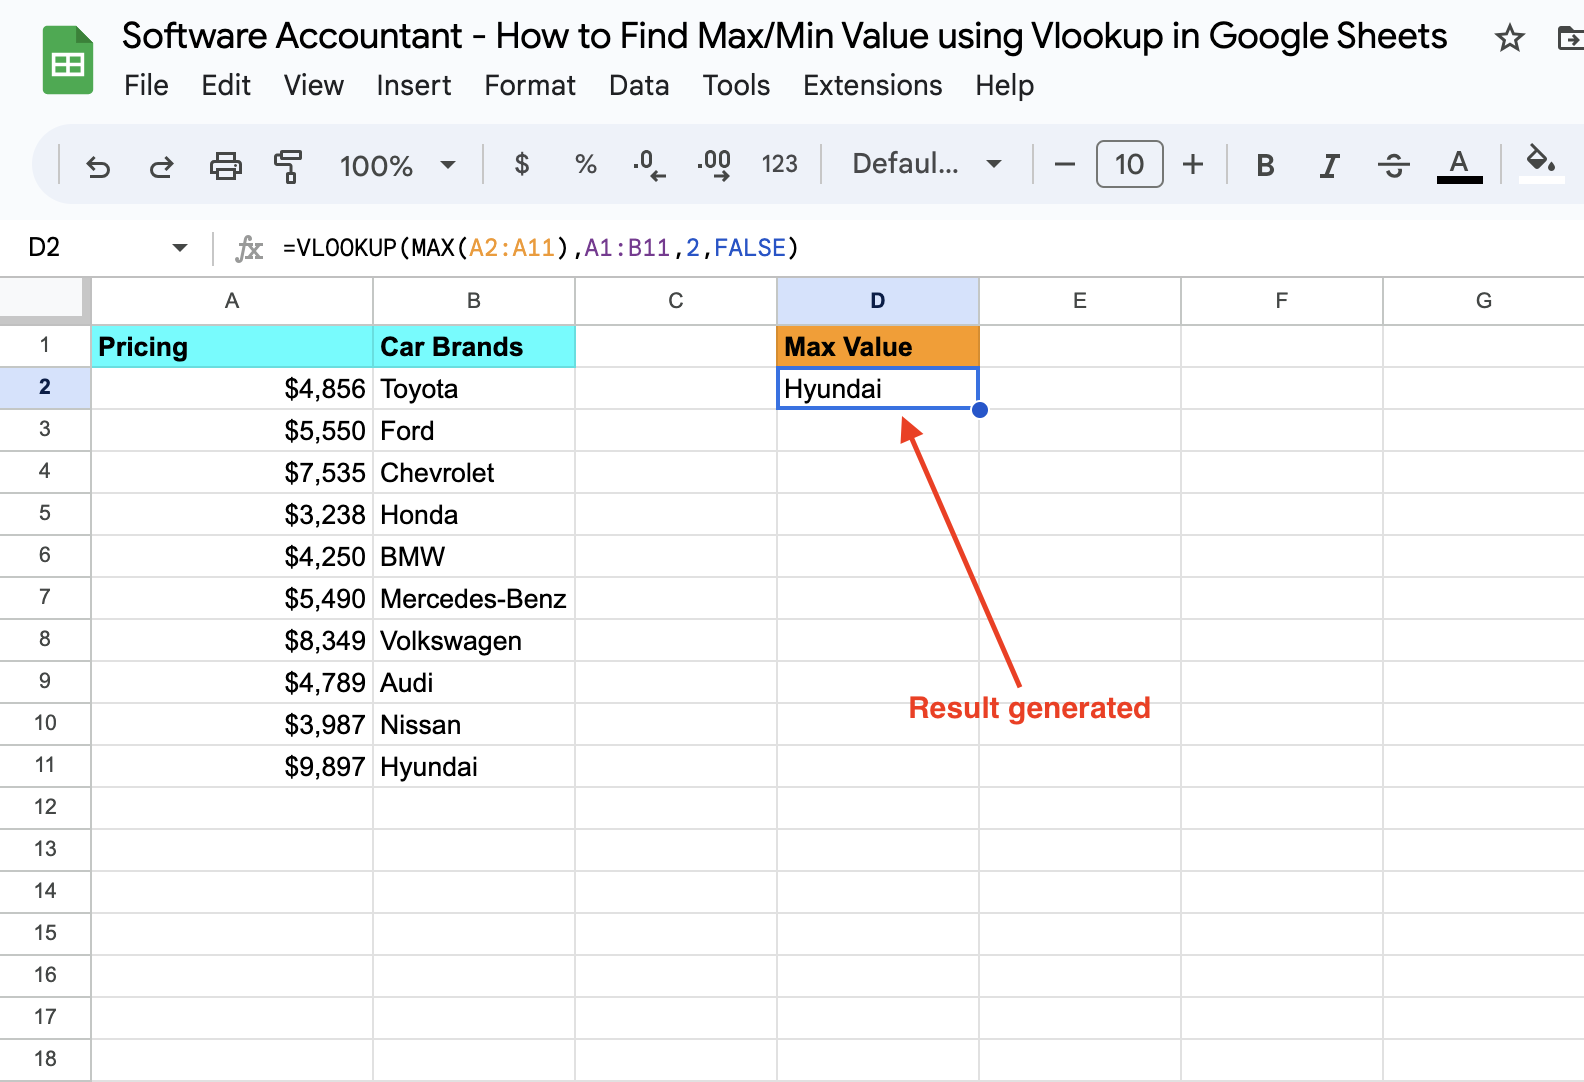
Task: Select the Nissan cell
Action: [474, 725]
